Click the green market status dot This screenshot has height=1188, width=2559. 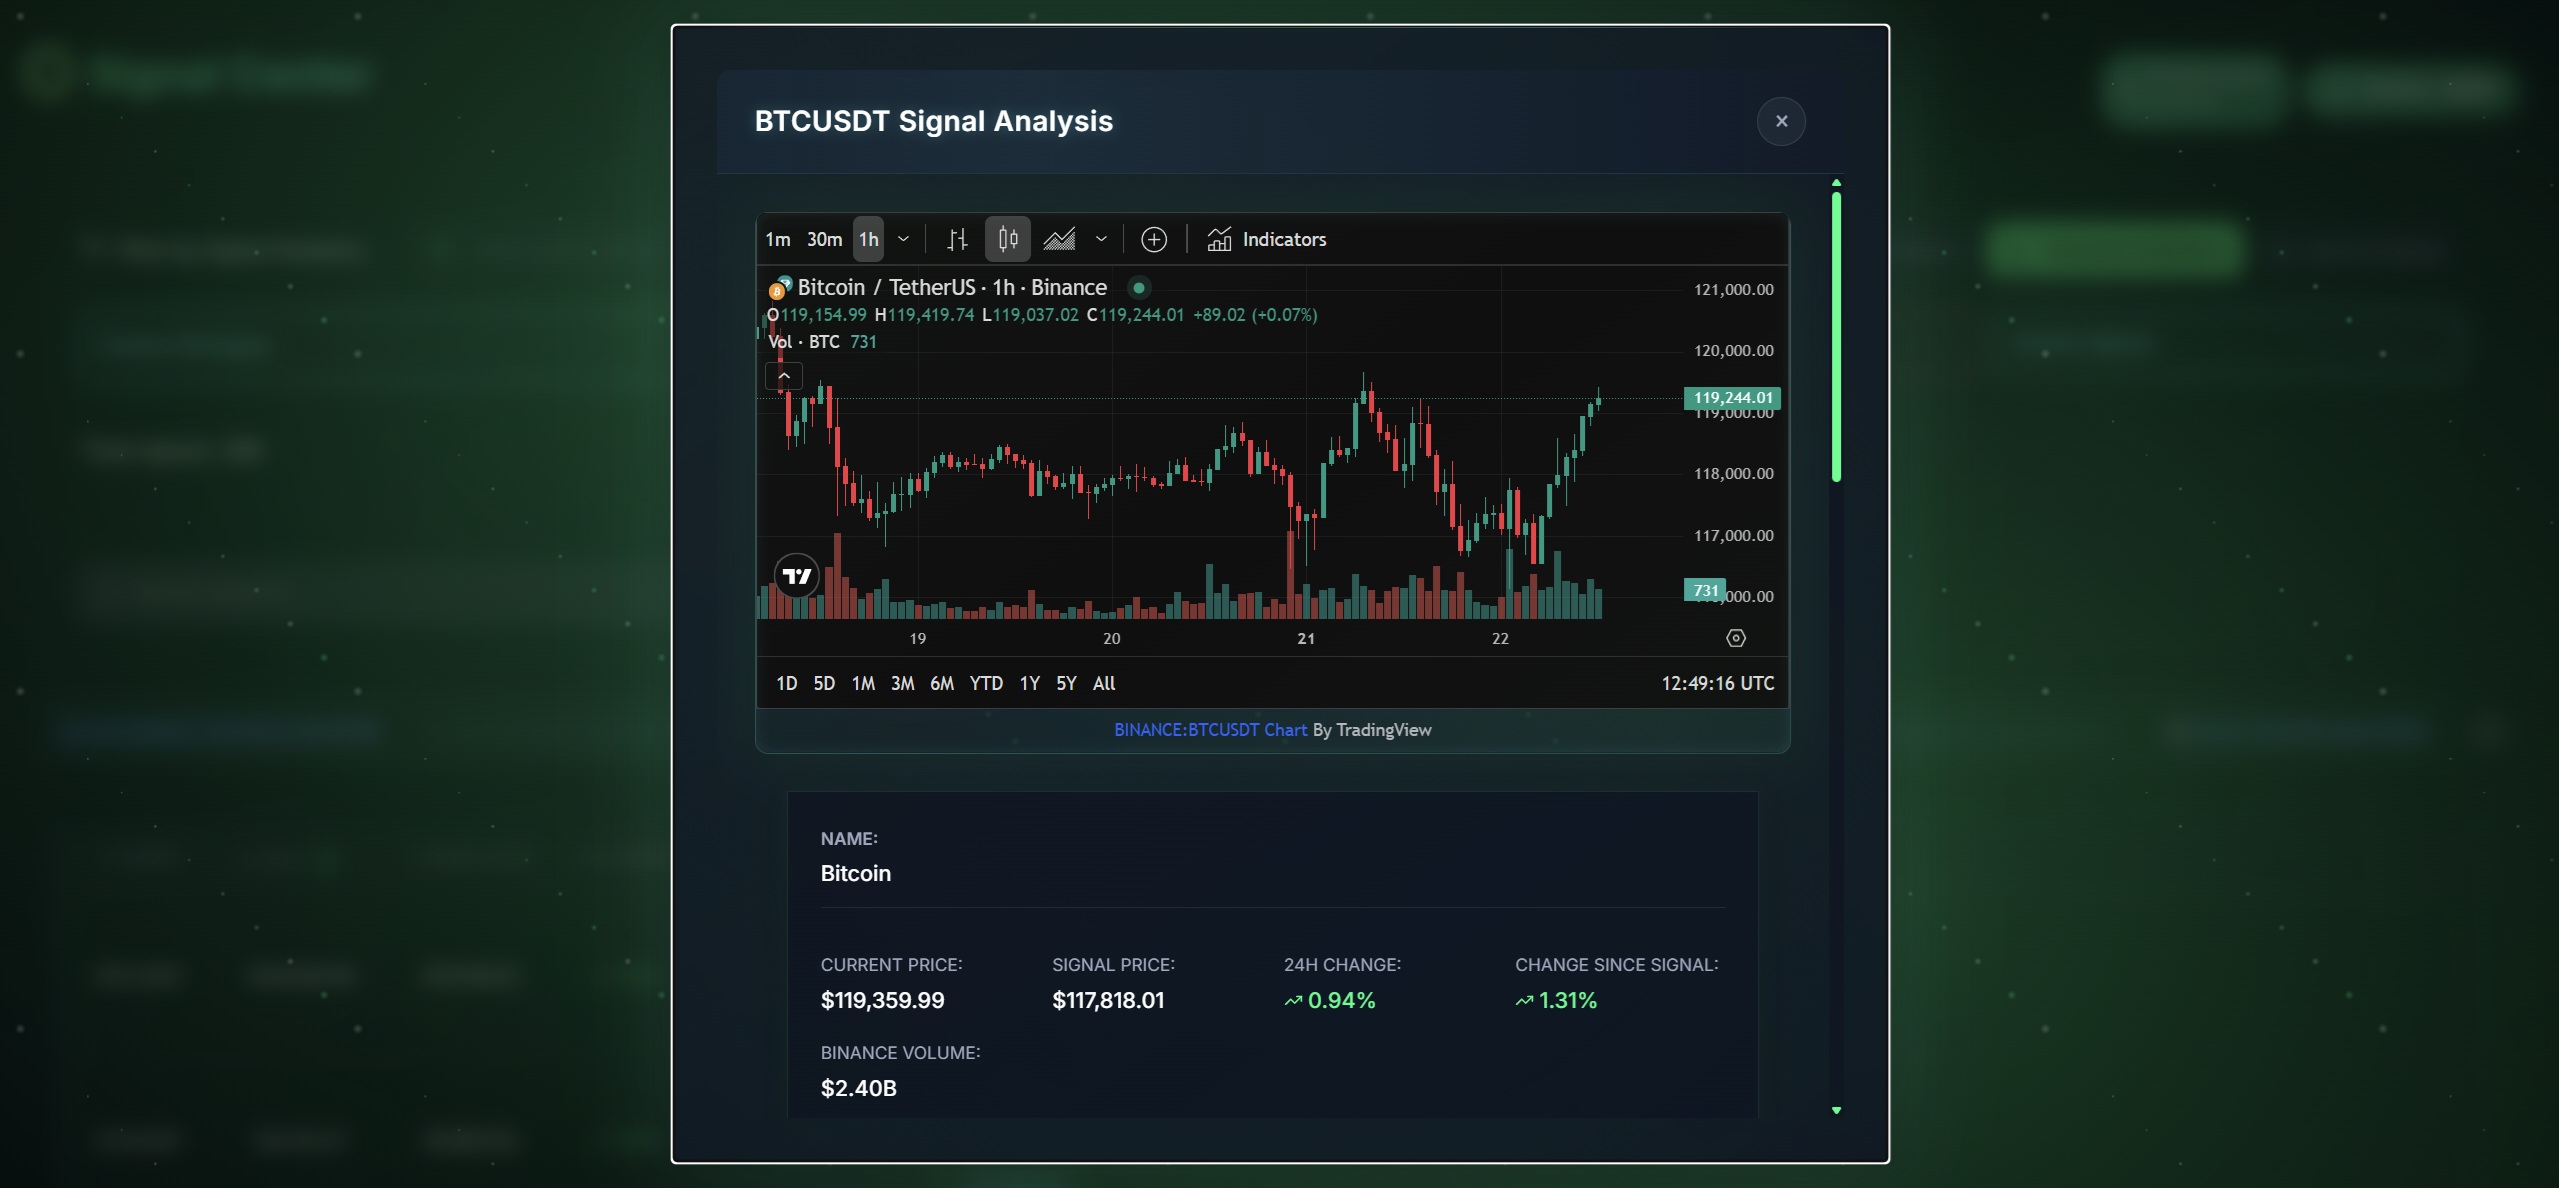point(1138,288)
